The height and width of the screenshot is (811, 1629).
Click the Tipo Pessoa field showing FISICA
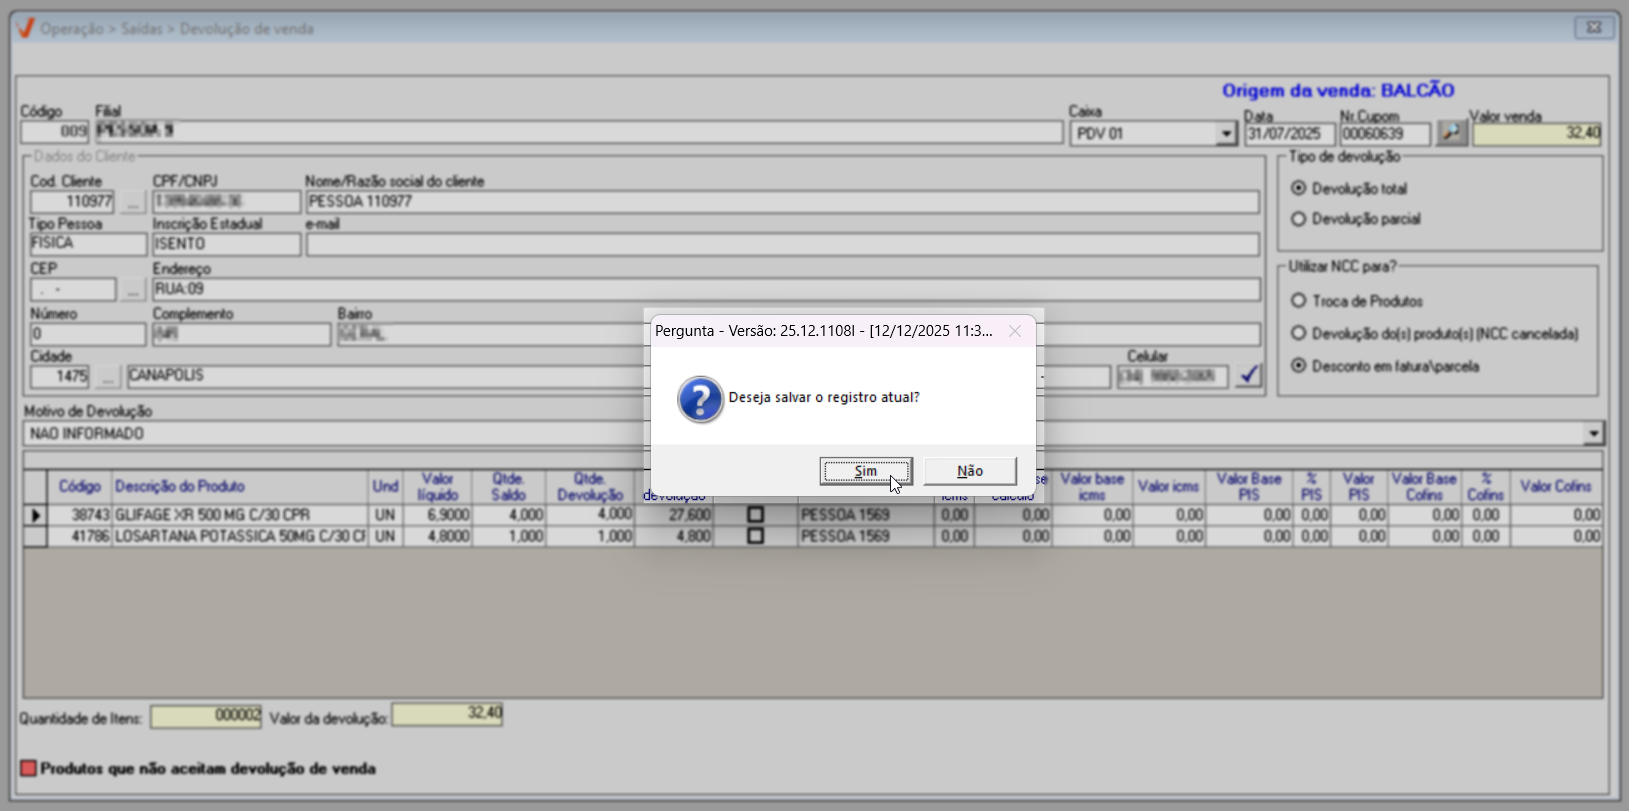pos(88,244)
